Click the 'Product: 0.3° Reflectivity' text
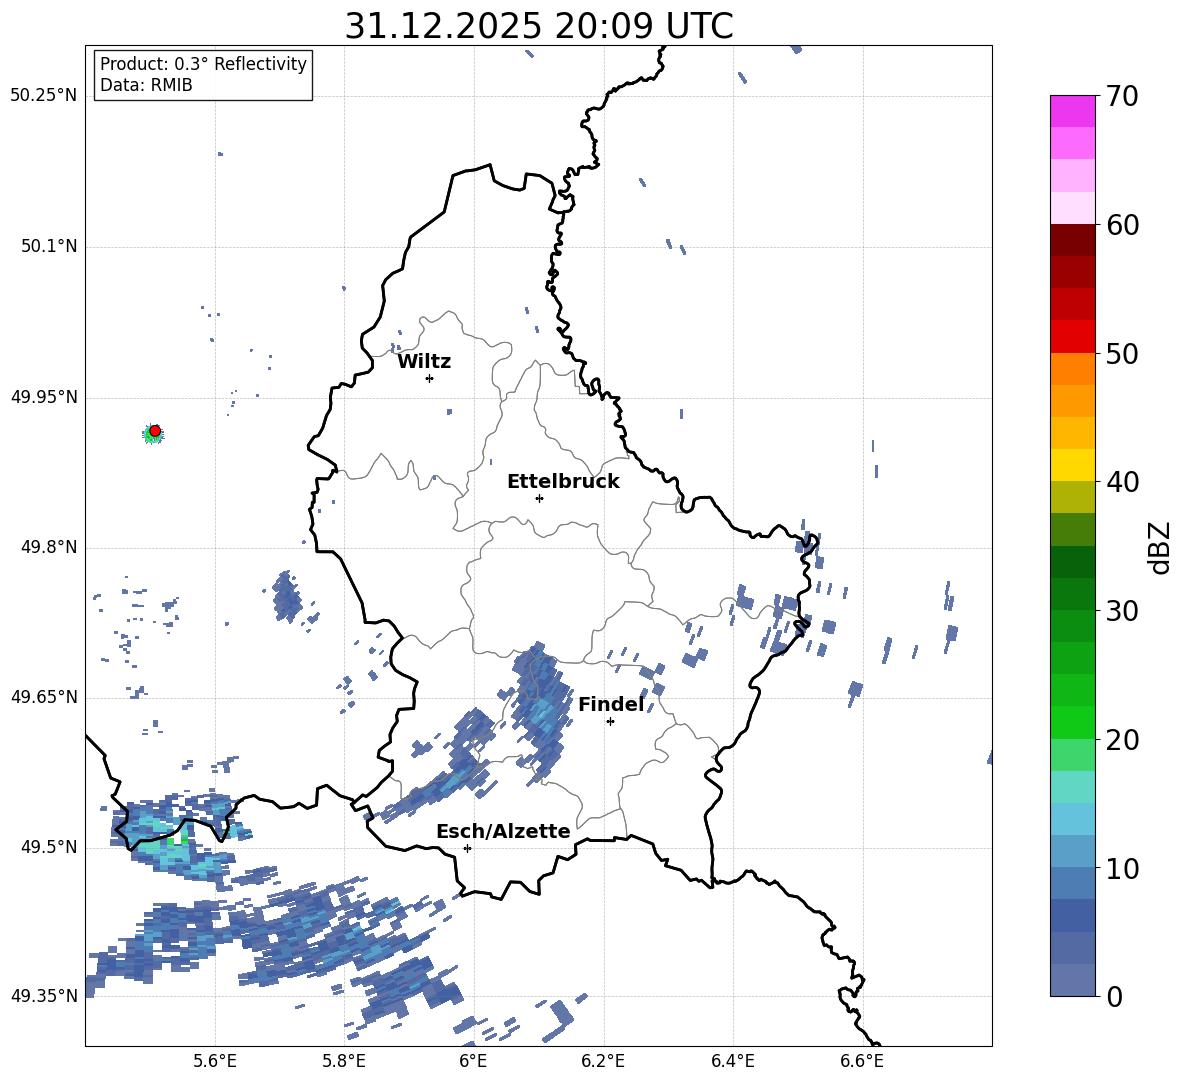This screenshot has height=1081, width=1184. point(203,64)
